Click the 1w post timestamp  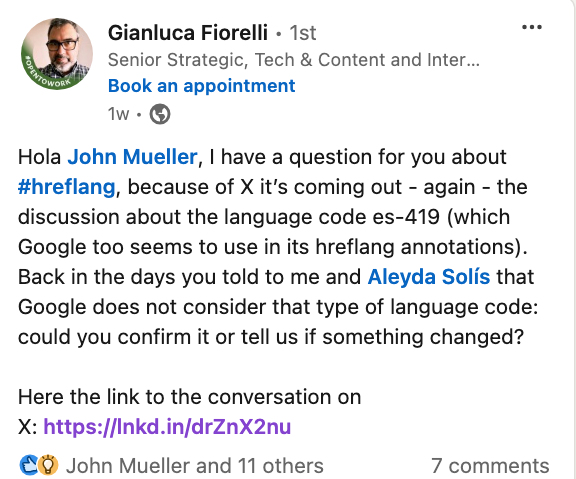(x=118, y=114)
